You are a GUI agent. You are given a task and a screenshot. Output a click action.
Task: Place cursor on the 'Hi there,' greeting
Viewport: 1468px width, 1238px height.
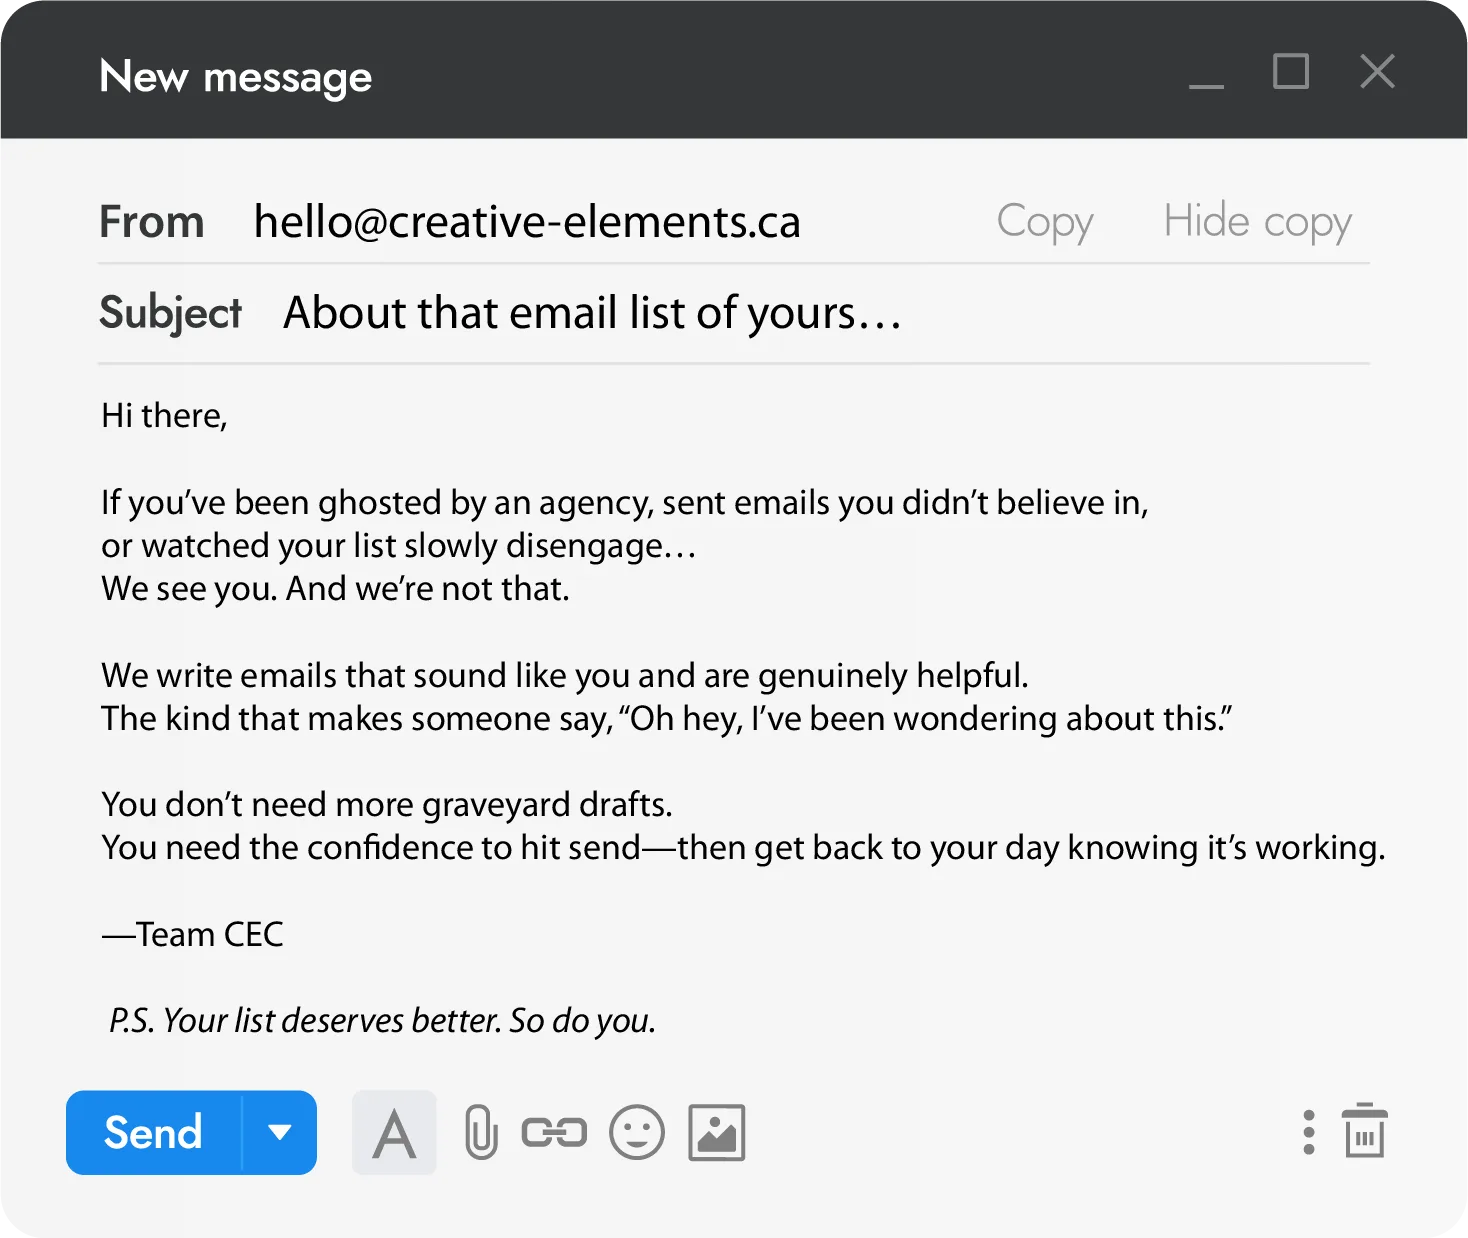click(x=165, y=415)
